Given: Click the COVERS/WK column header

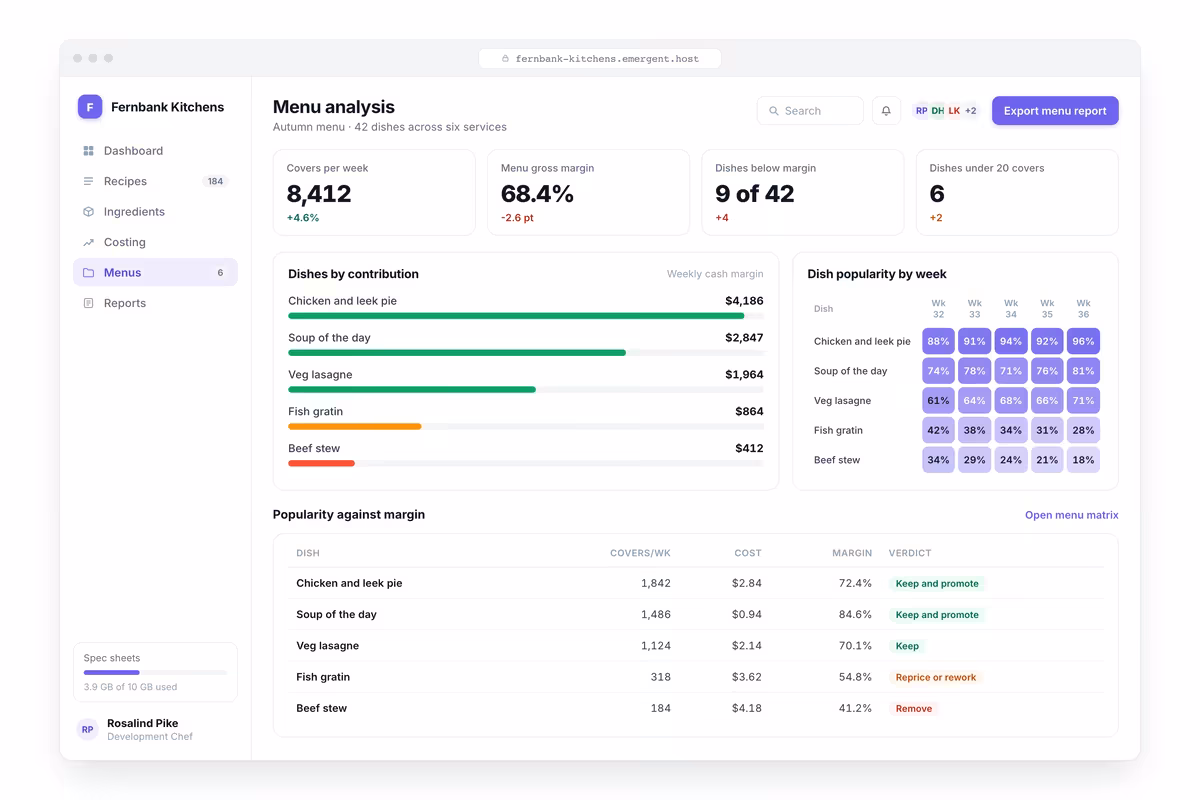Looking at the screenshot, I should click(640, 553).
